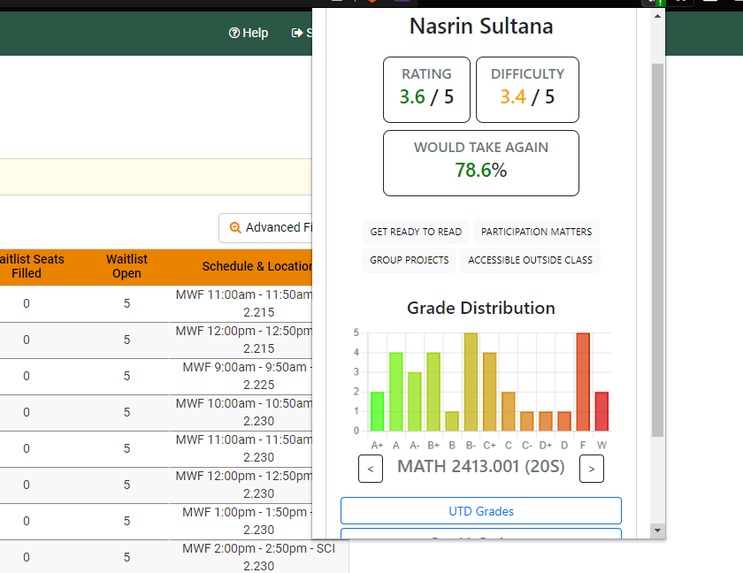Click the MATH 2413.001 (20S) course label
The width and height of the screenshot is (743, 573).
tap(481, 467)
